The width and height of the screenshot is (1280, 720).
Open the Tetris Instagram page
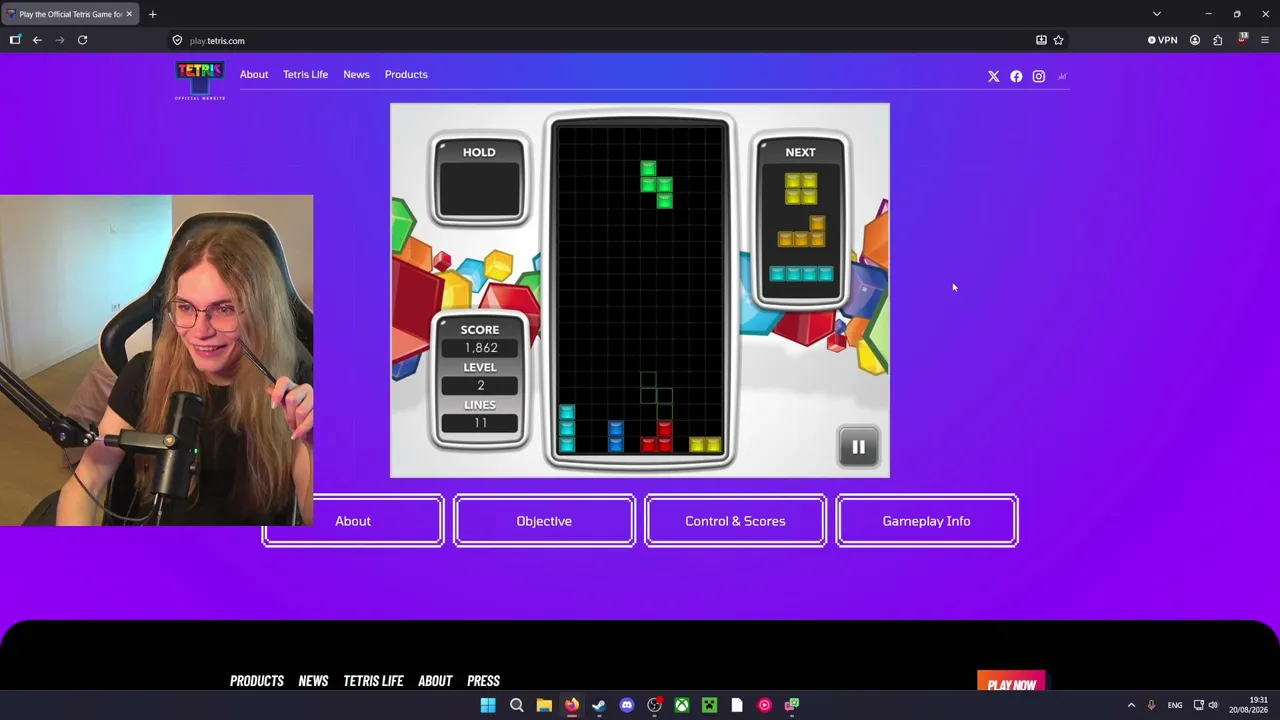(x=1039, y=76)
